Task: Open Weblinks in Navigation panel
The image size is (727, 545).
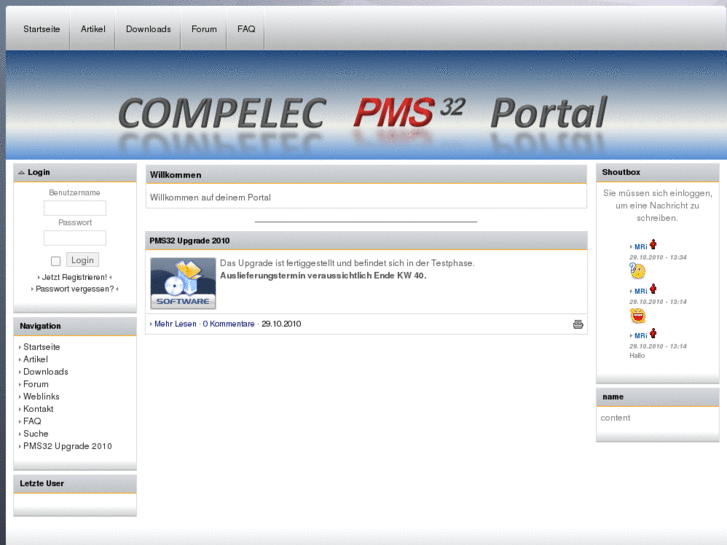Action: [x=41, y=397]
